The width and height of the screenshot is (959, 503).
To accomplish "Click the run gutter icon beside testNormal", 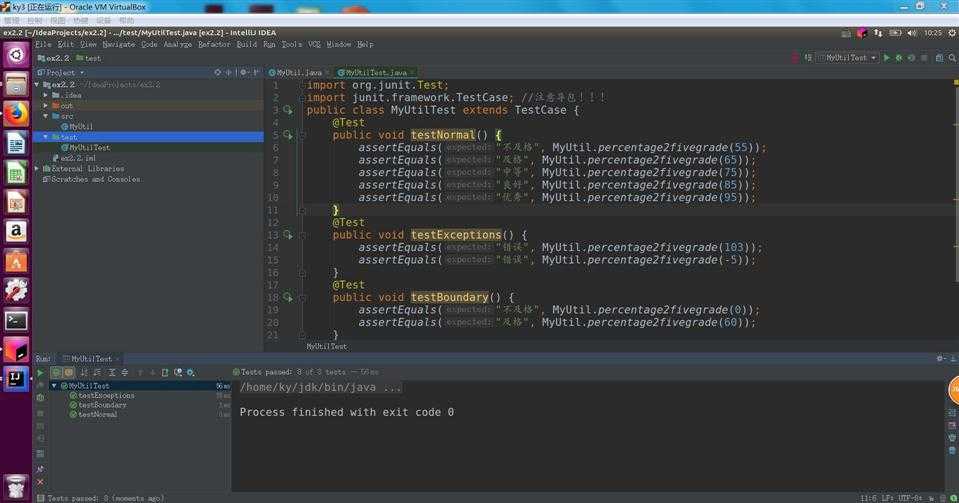I will [x=287, y=135].
